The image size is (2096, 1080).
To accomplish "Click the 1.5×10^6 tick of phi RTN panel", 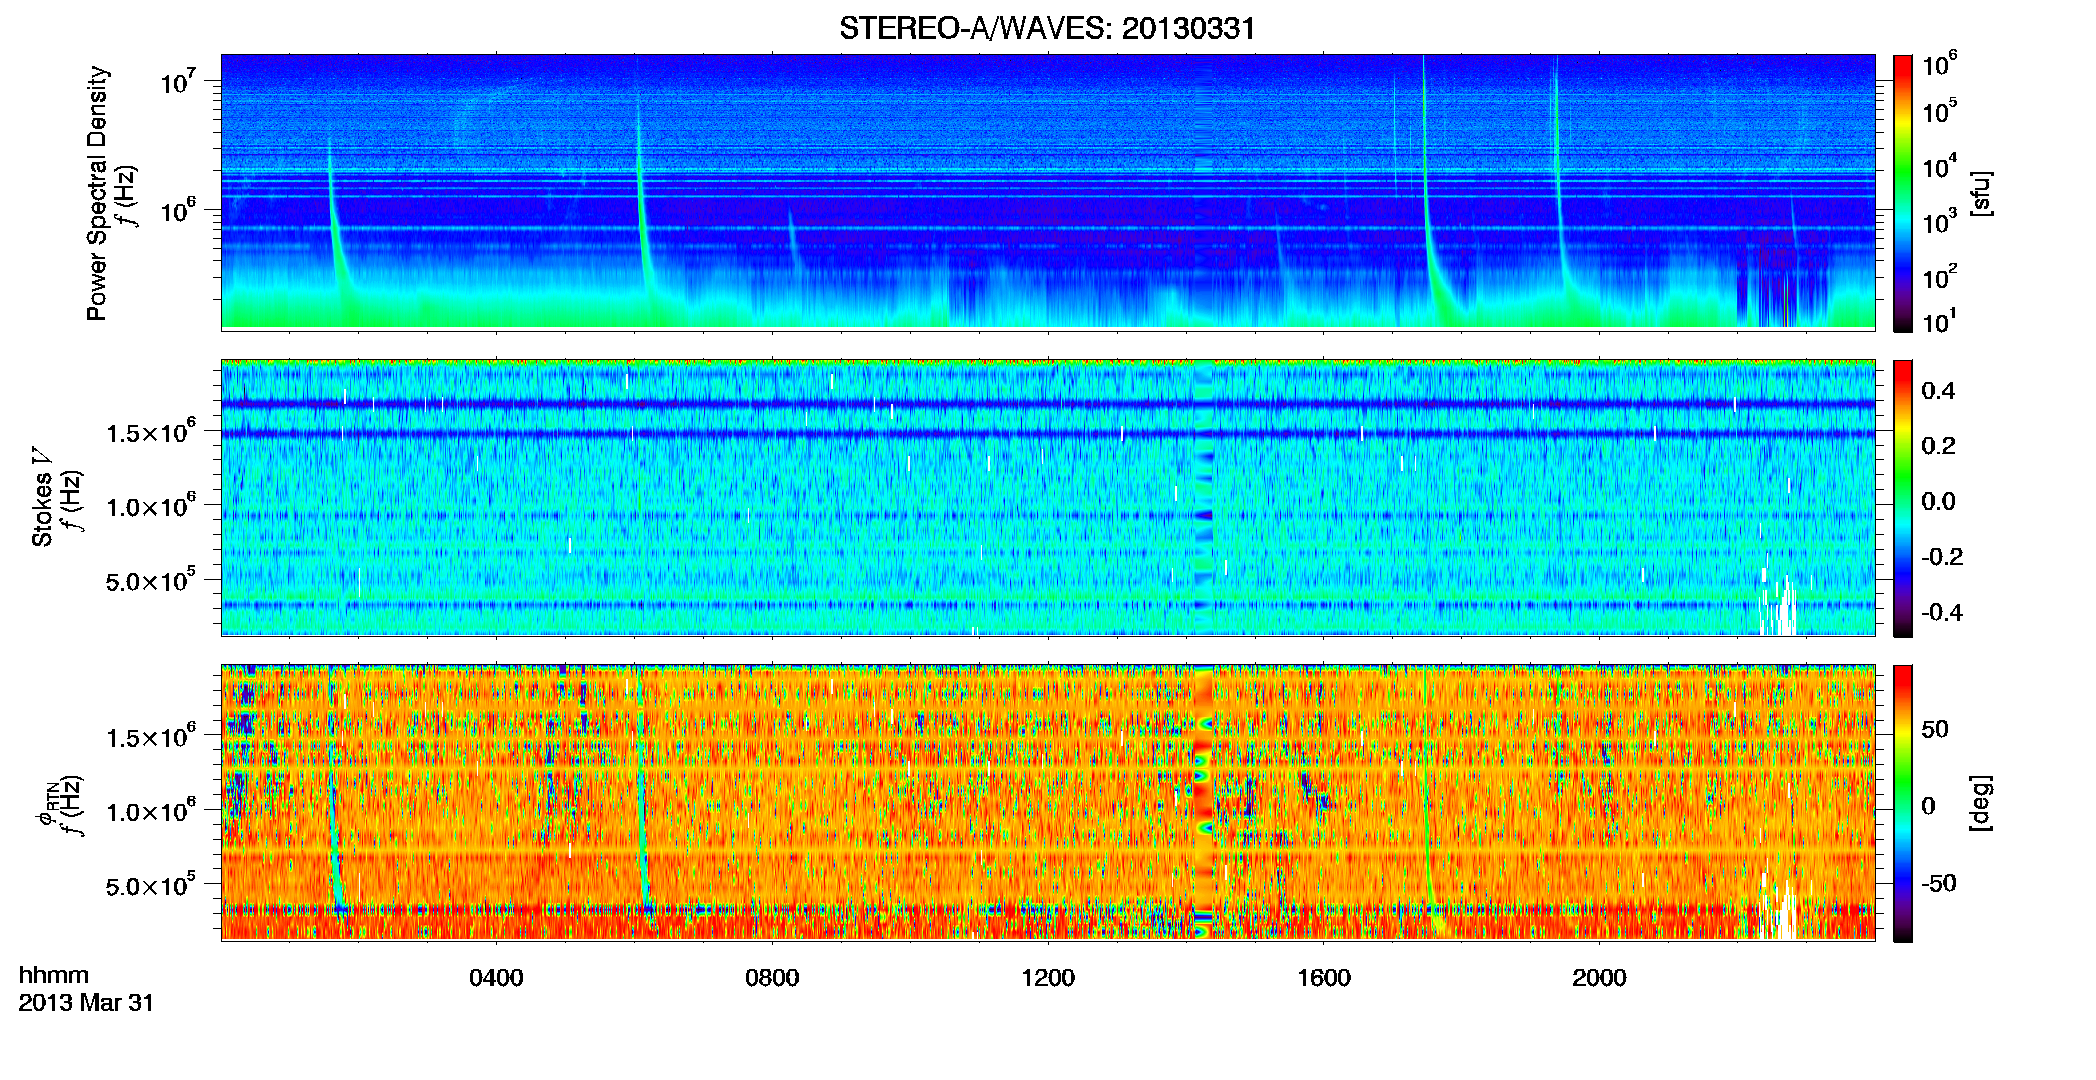I will (151, 737).
